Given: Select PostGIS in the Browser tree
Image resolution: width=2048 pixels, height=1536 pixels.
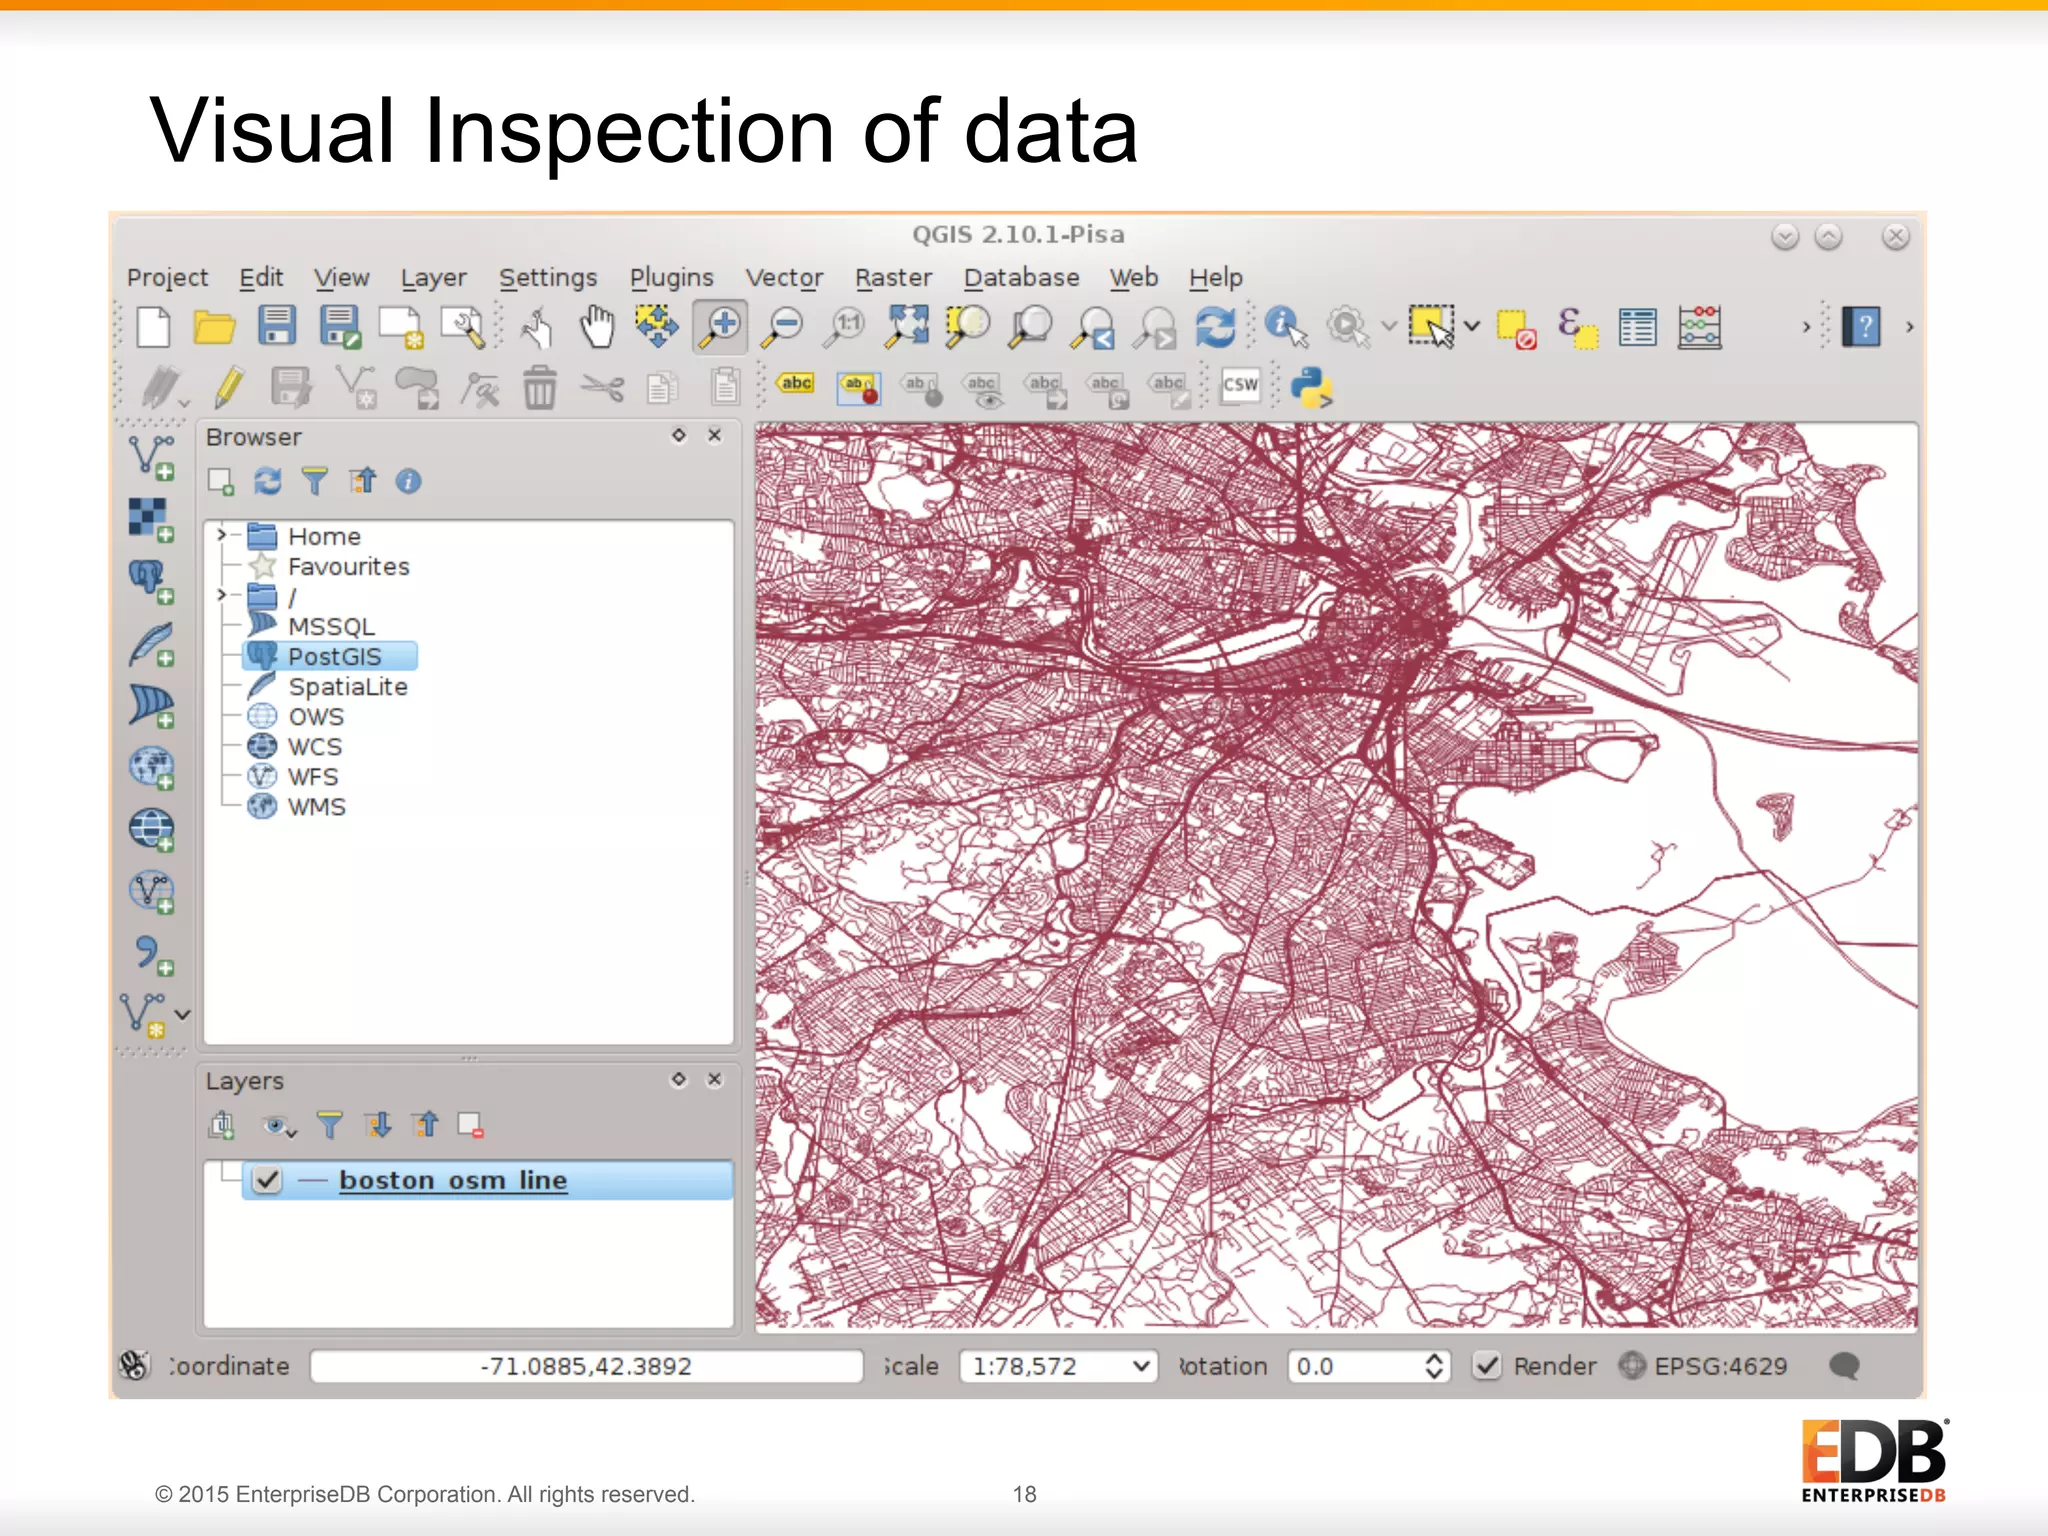Looking at the screenshot, I should pyautogui.click(x=335, y=657).
